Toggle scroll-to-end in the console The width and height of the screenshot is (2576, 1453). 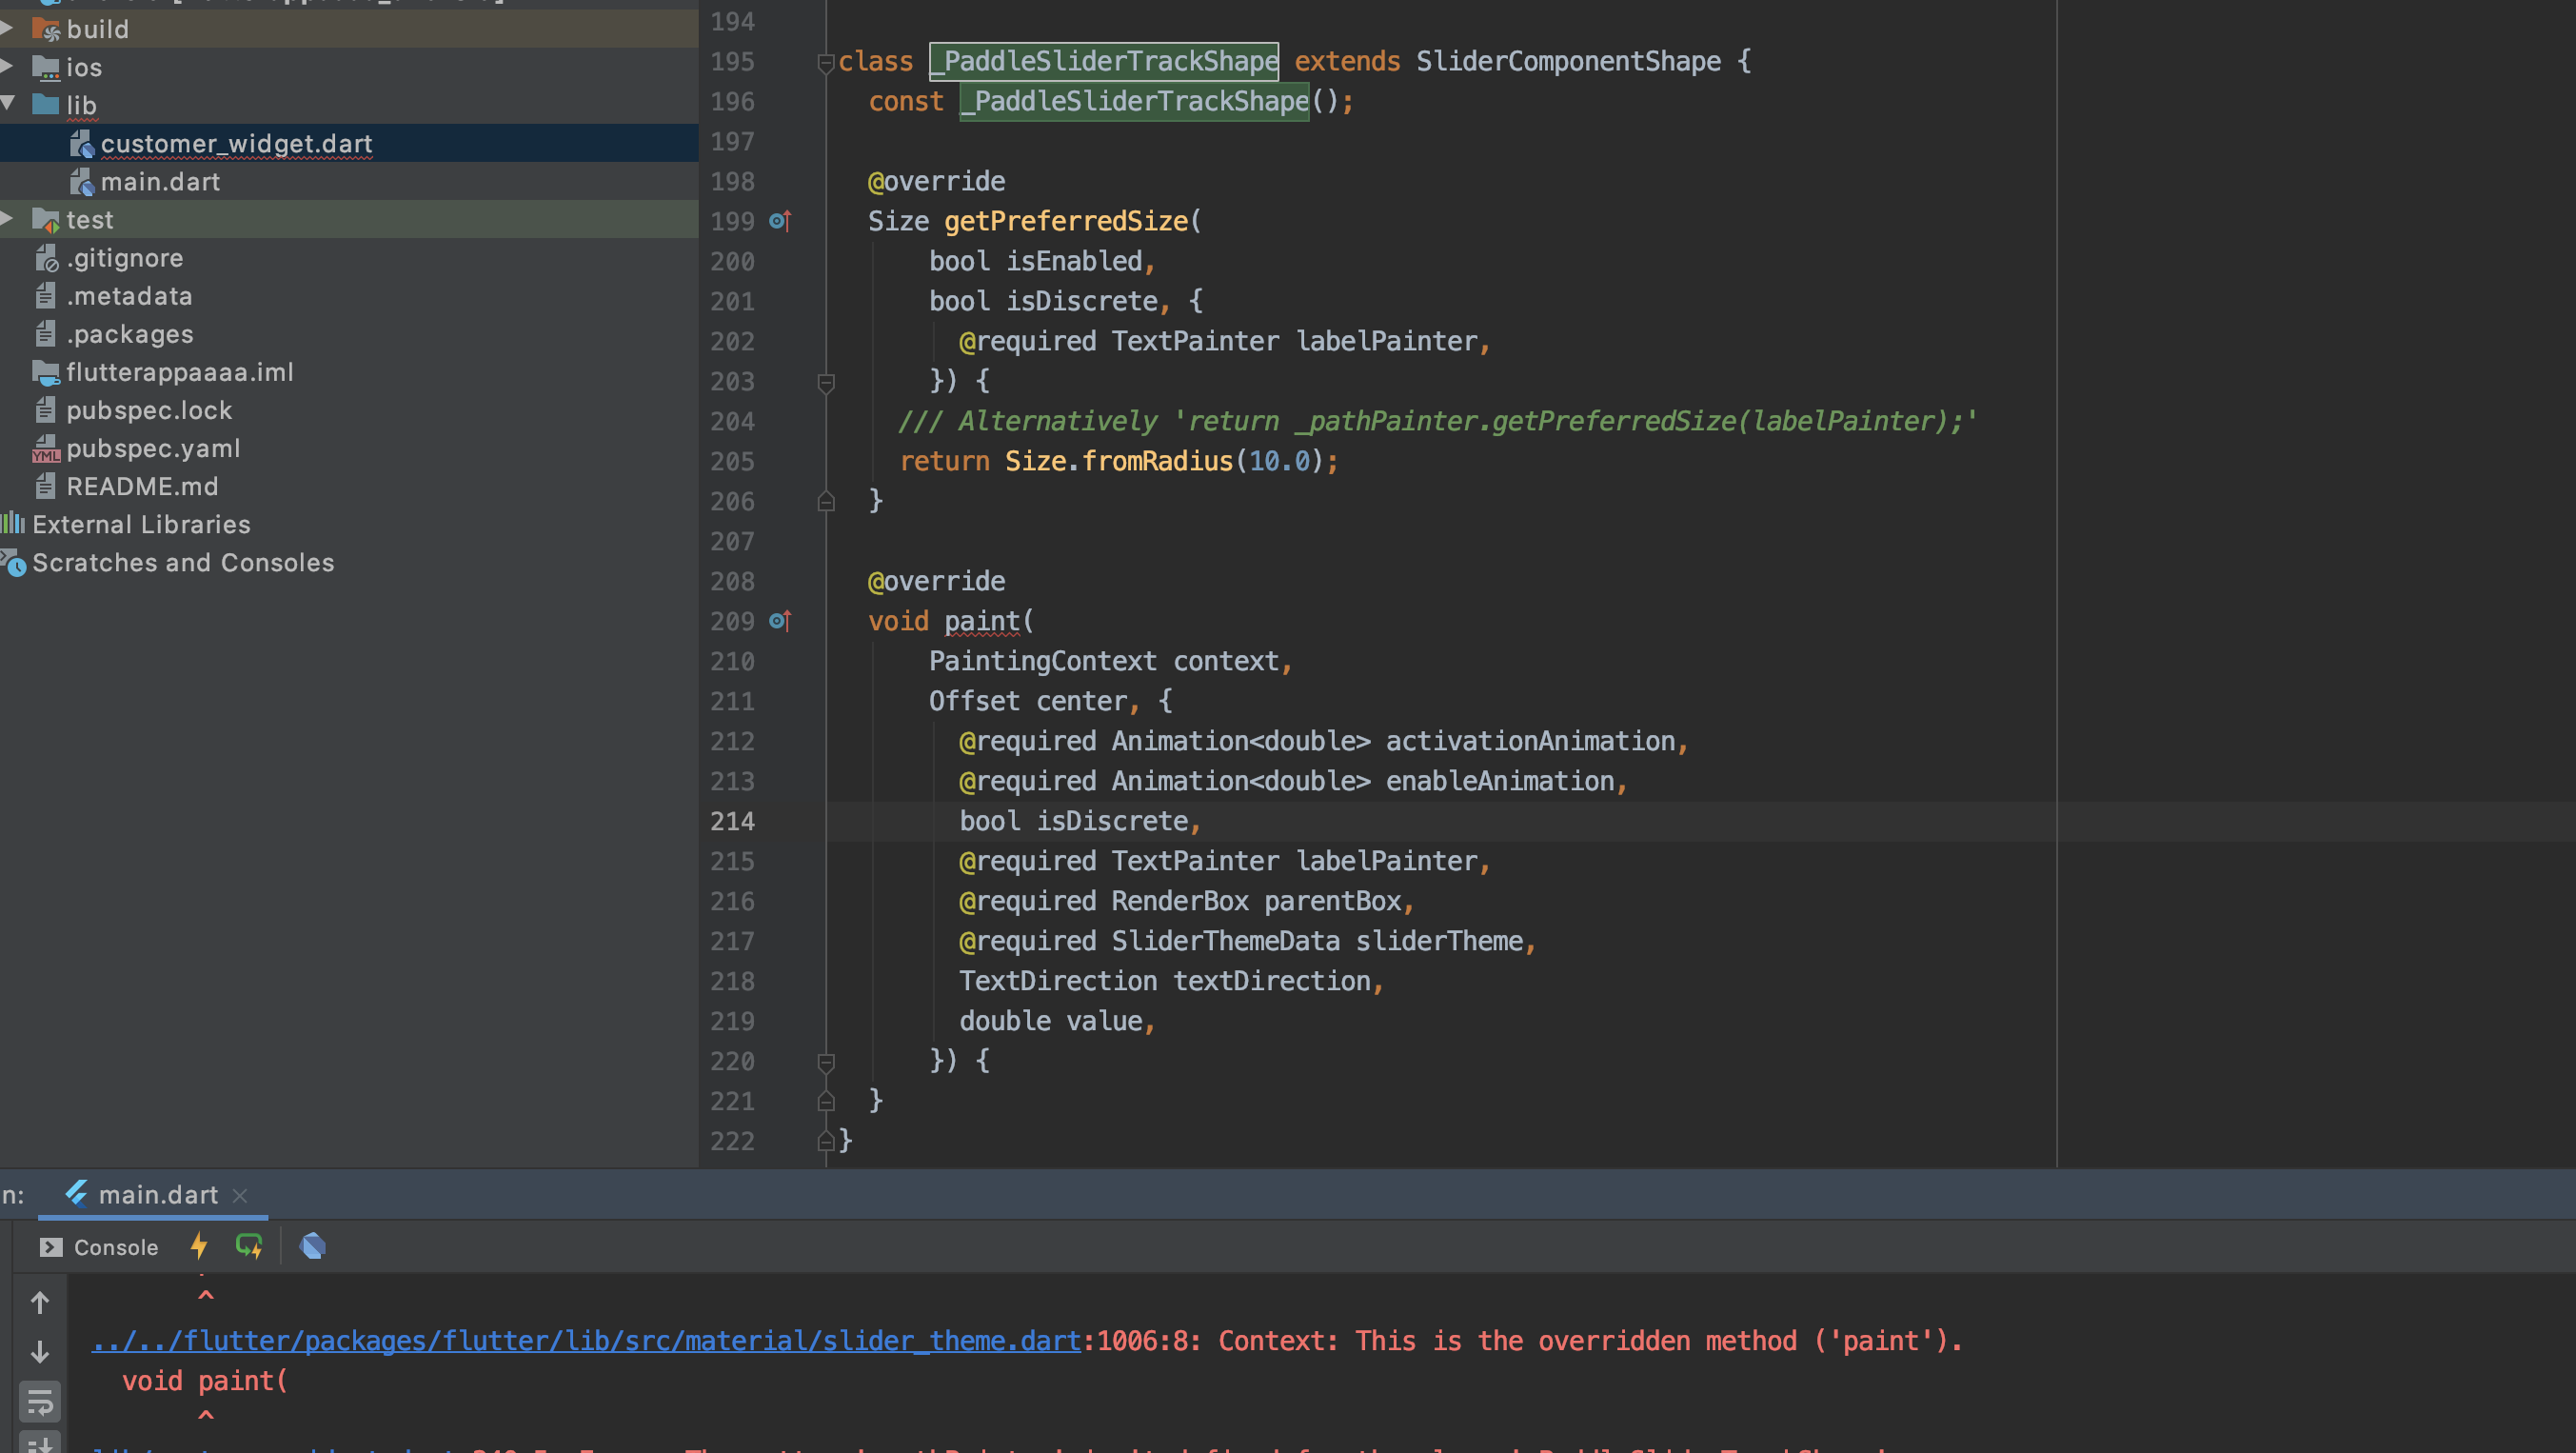(x=40, y=1445)
